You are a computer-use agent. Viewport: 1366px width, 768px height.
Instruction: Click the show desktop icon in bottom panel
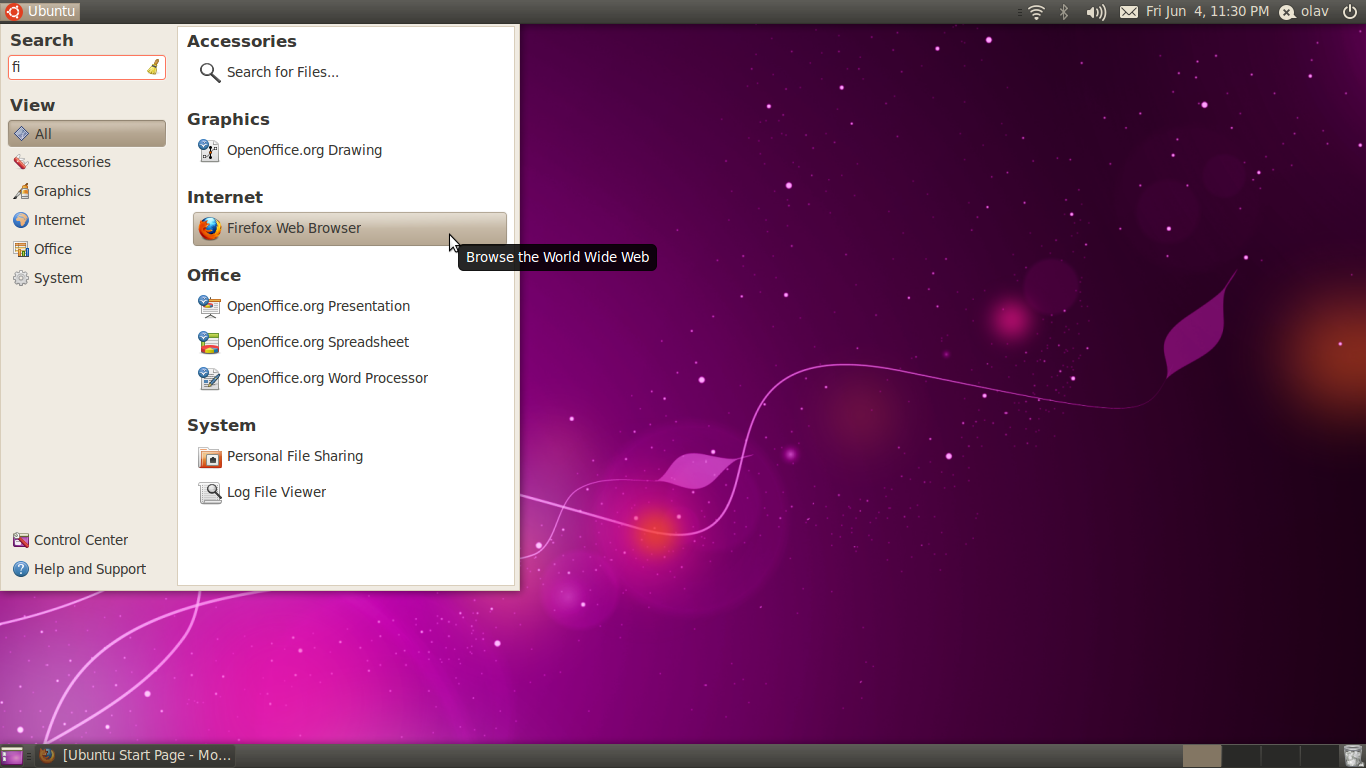[12, 756]
